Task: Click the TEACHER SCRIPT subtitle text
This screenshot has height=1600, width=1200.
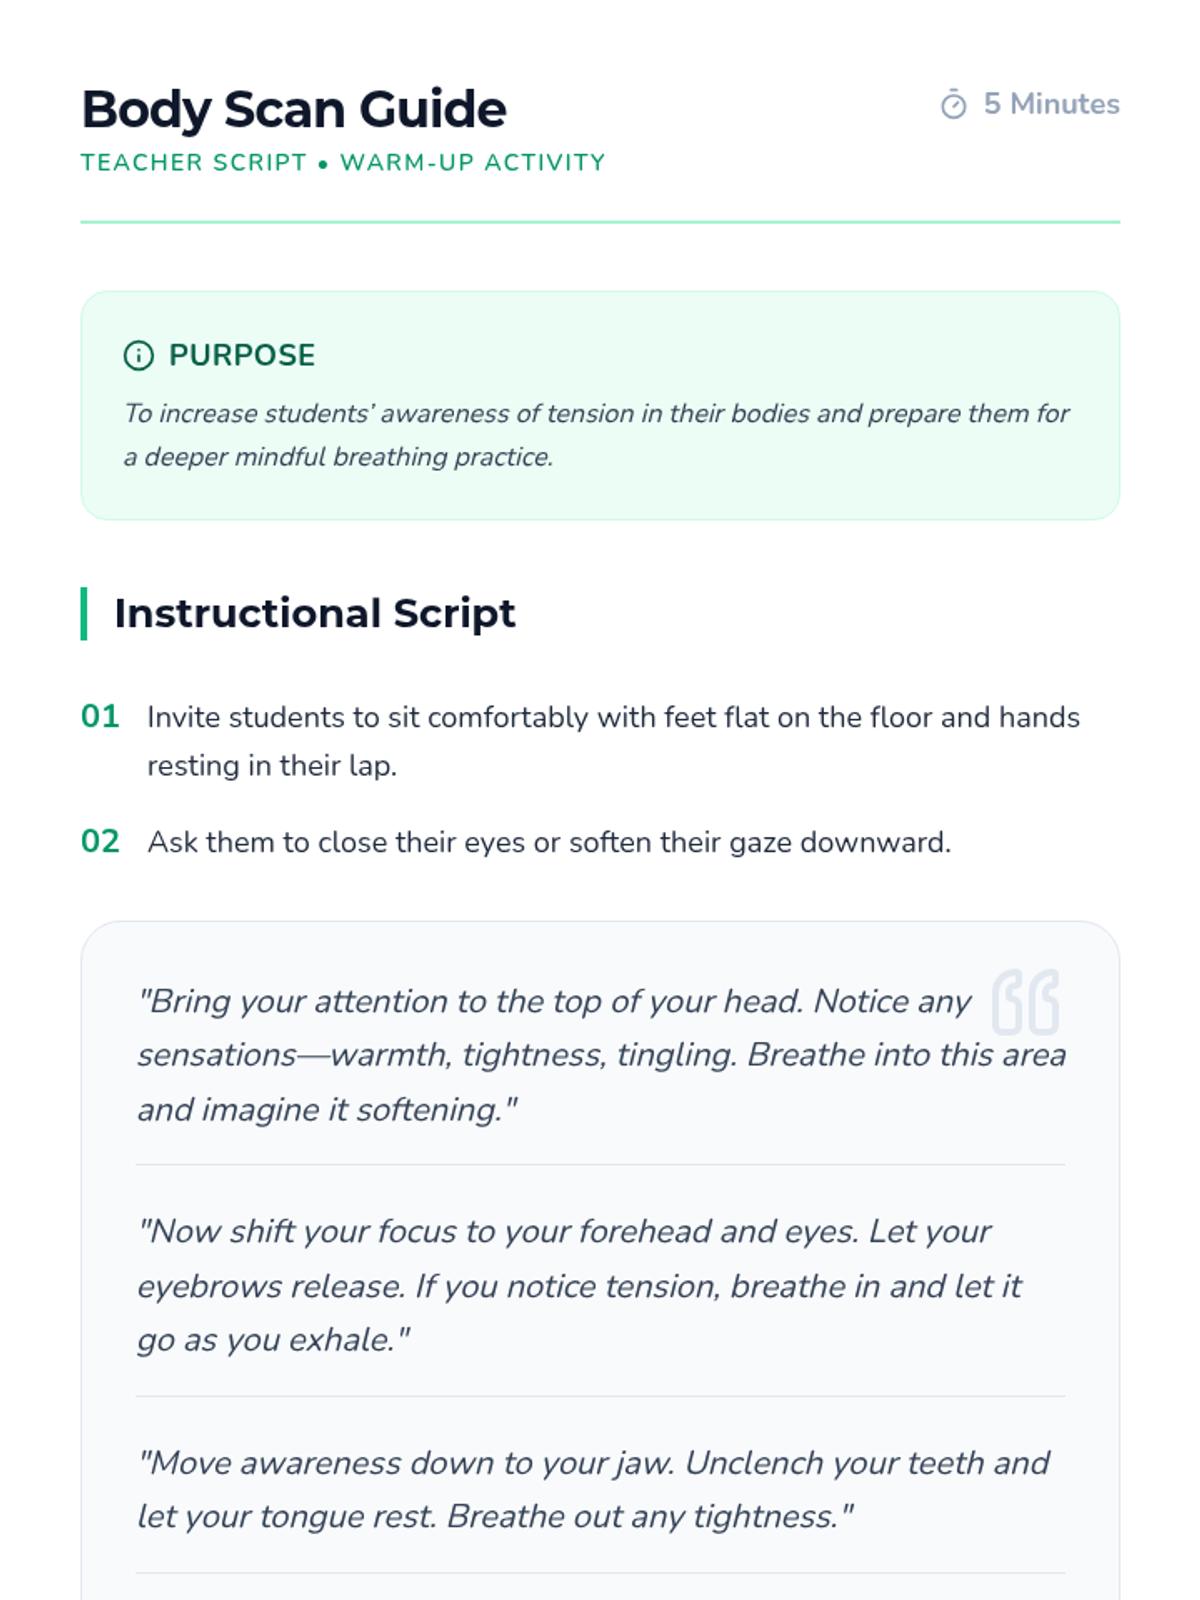Action: coord(194,163)
